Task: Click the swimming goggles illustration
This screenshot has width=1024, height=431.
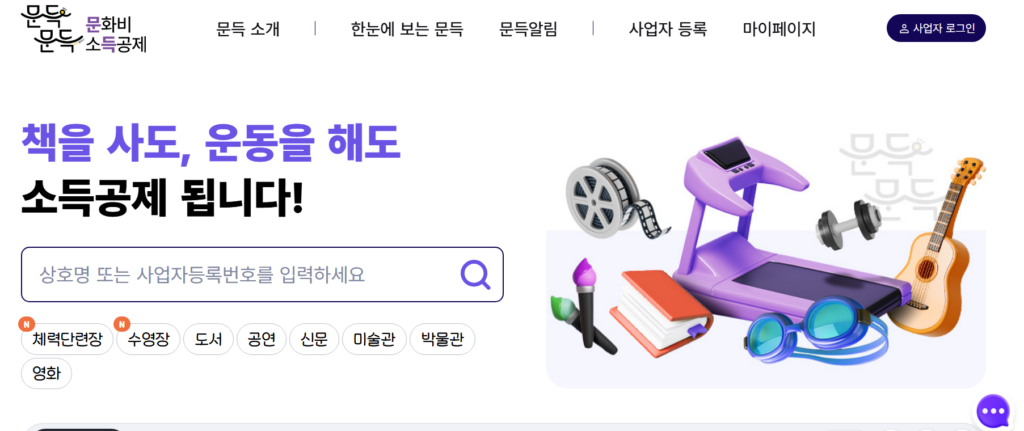Action: pos(816,330)
